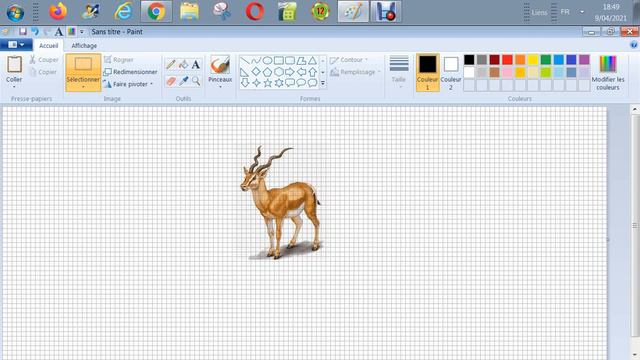
Task: Open Paint help question mark icon
Action: (634, 45)
